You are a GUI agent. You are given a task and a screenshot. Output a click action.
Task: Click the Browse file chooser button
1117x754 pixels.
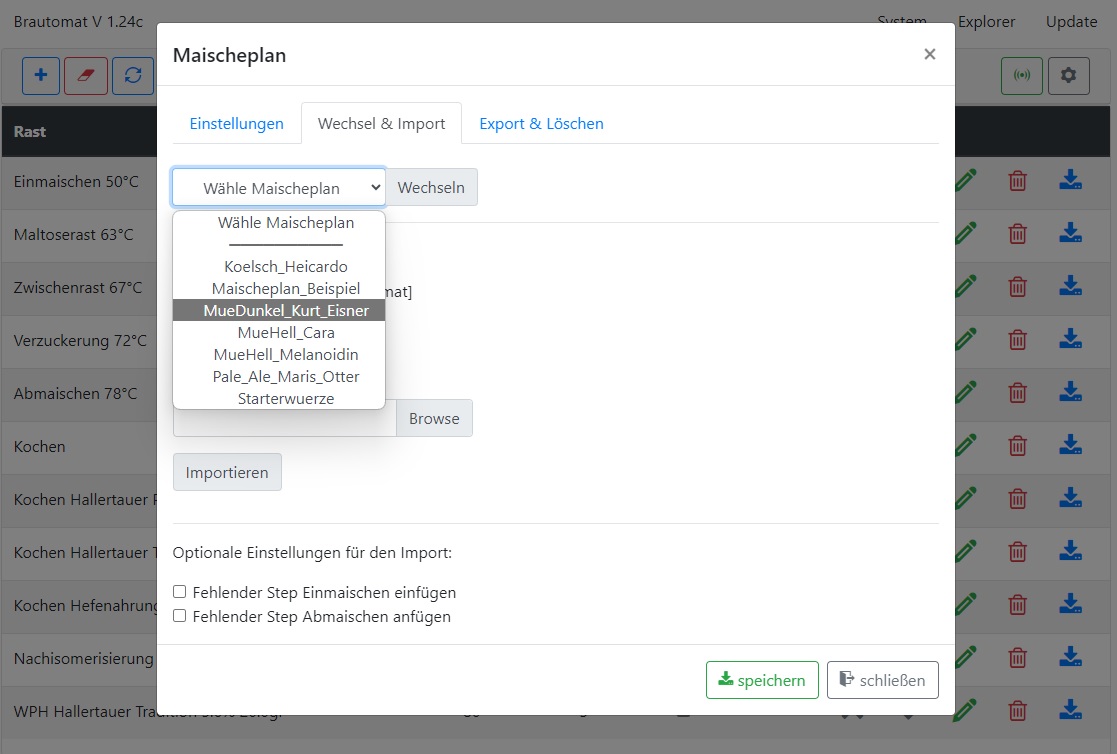click(434, 419)
